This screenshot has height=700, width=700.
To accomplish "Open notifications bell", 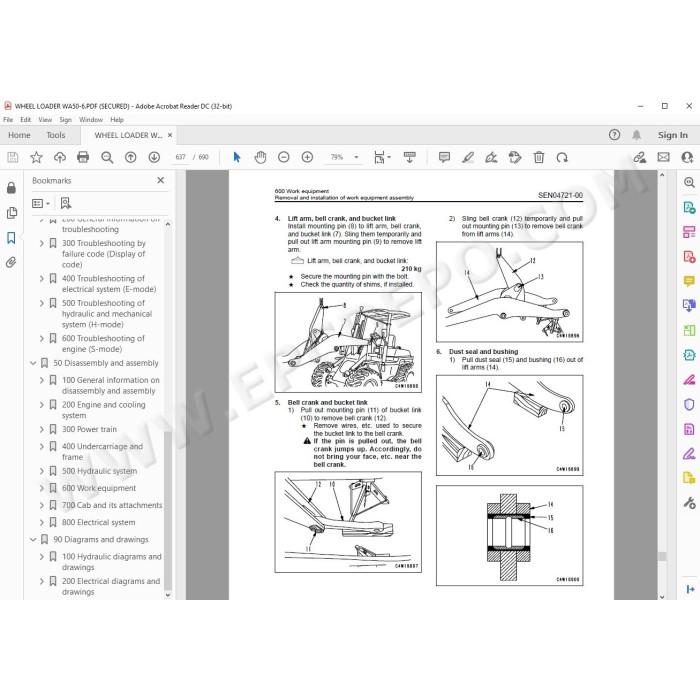I will coord(637,135).
